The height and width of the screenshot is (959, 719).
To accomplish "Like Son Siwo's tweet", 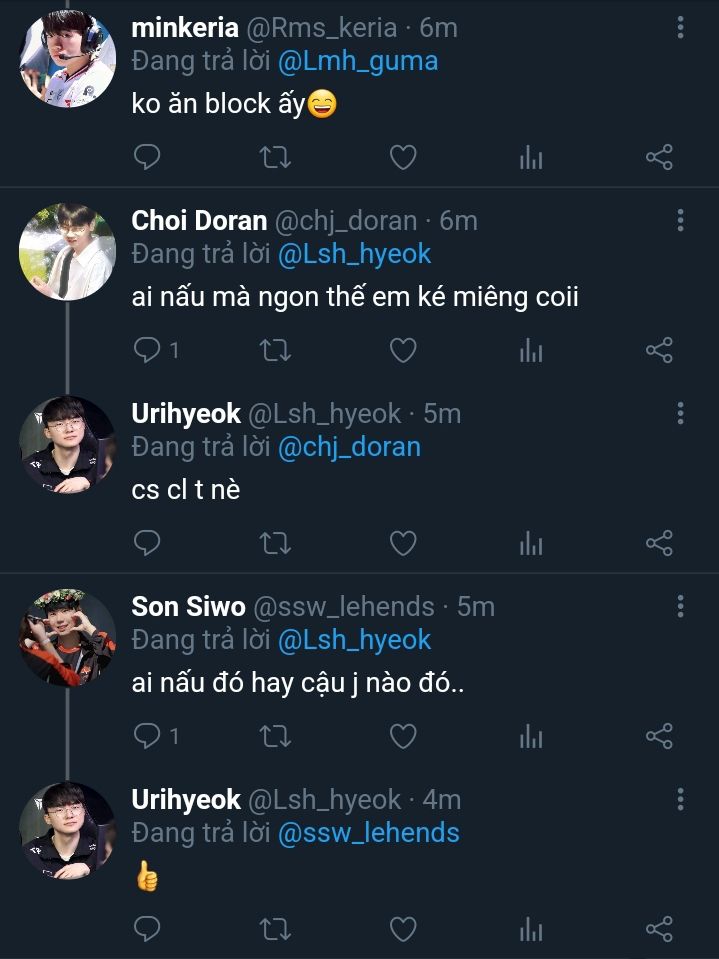I will 402,737.
